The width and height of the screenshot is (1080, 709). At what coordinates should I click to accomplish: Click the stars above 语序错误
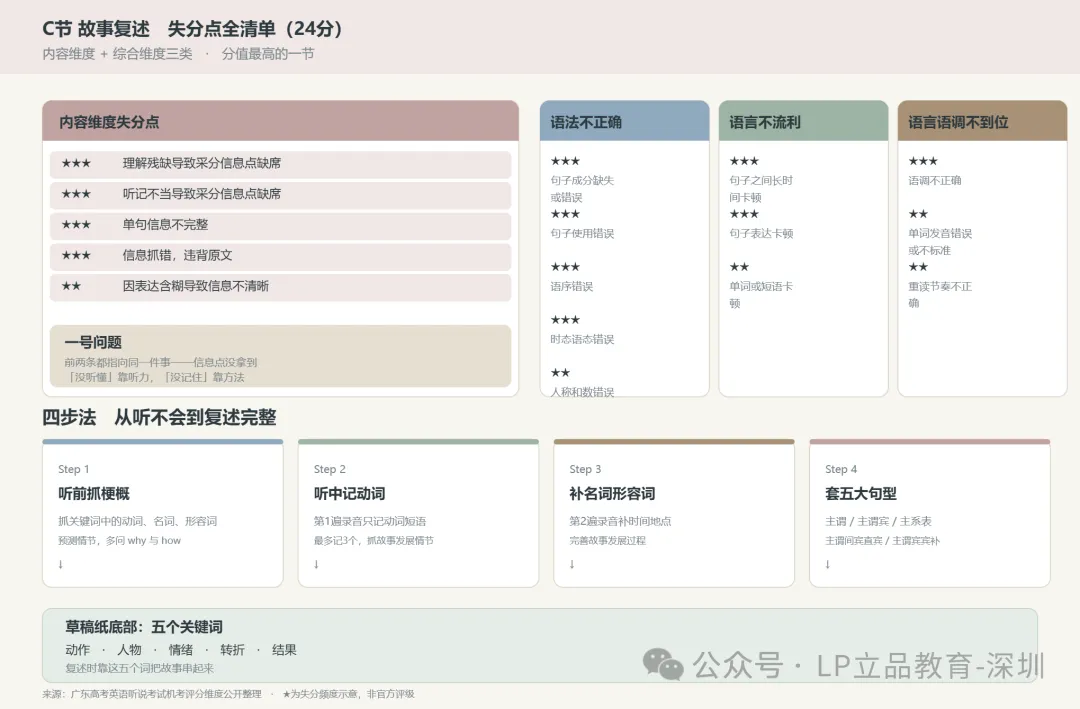[x=565, y=267]
